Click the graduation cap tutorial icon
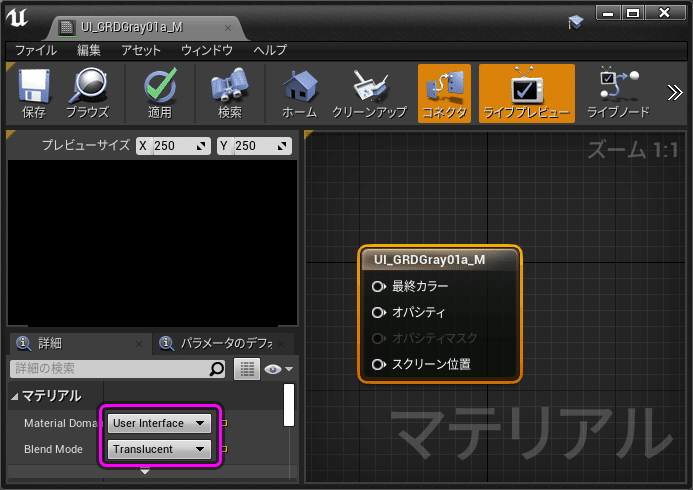 pos(575,22)
